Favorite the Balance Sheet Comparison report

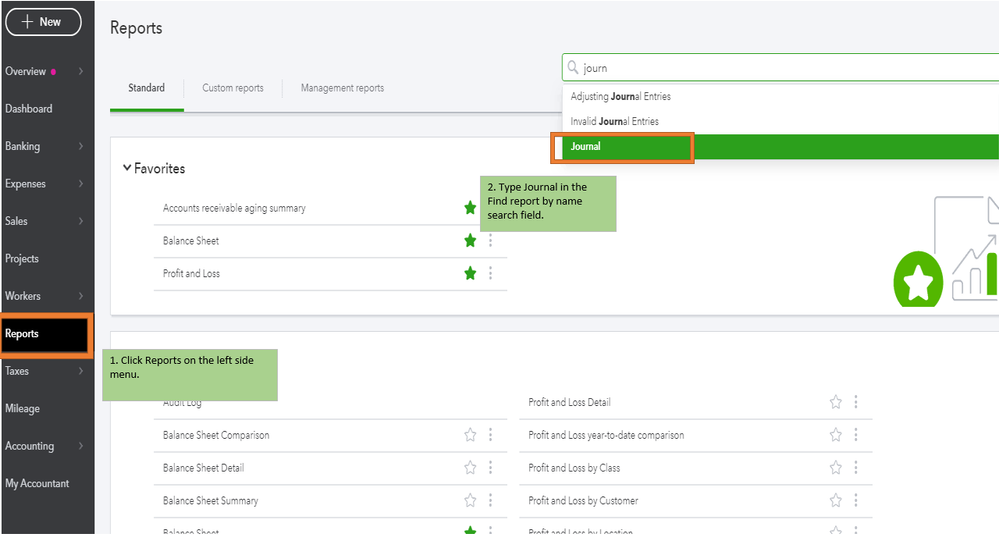[x=470, y=435]
